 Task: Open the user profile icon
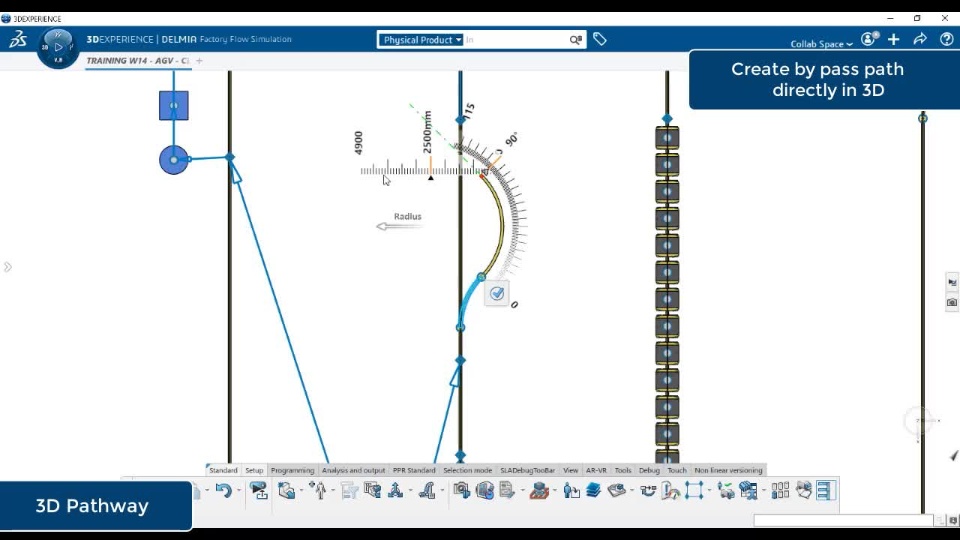869,39
